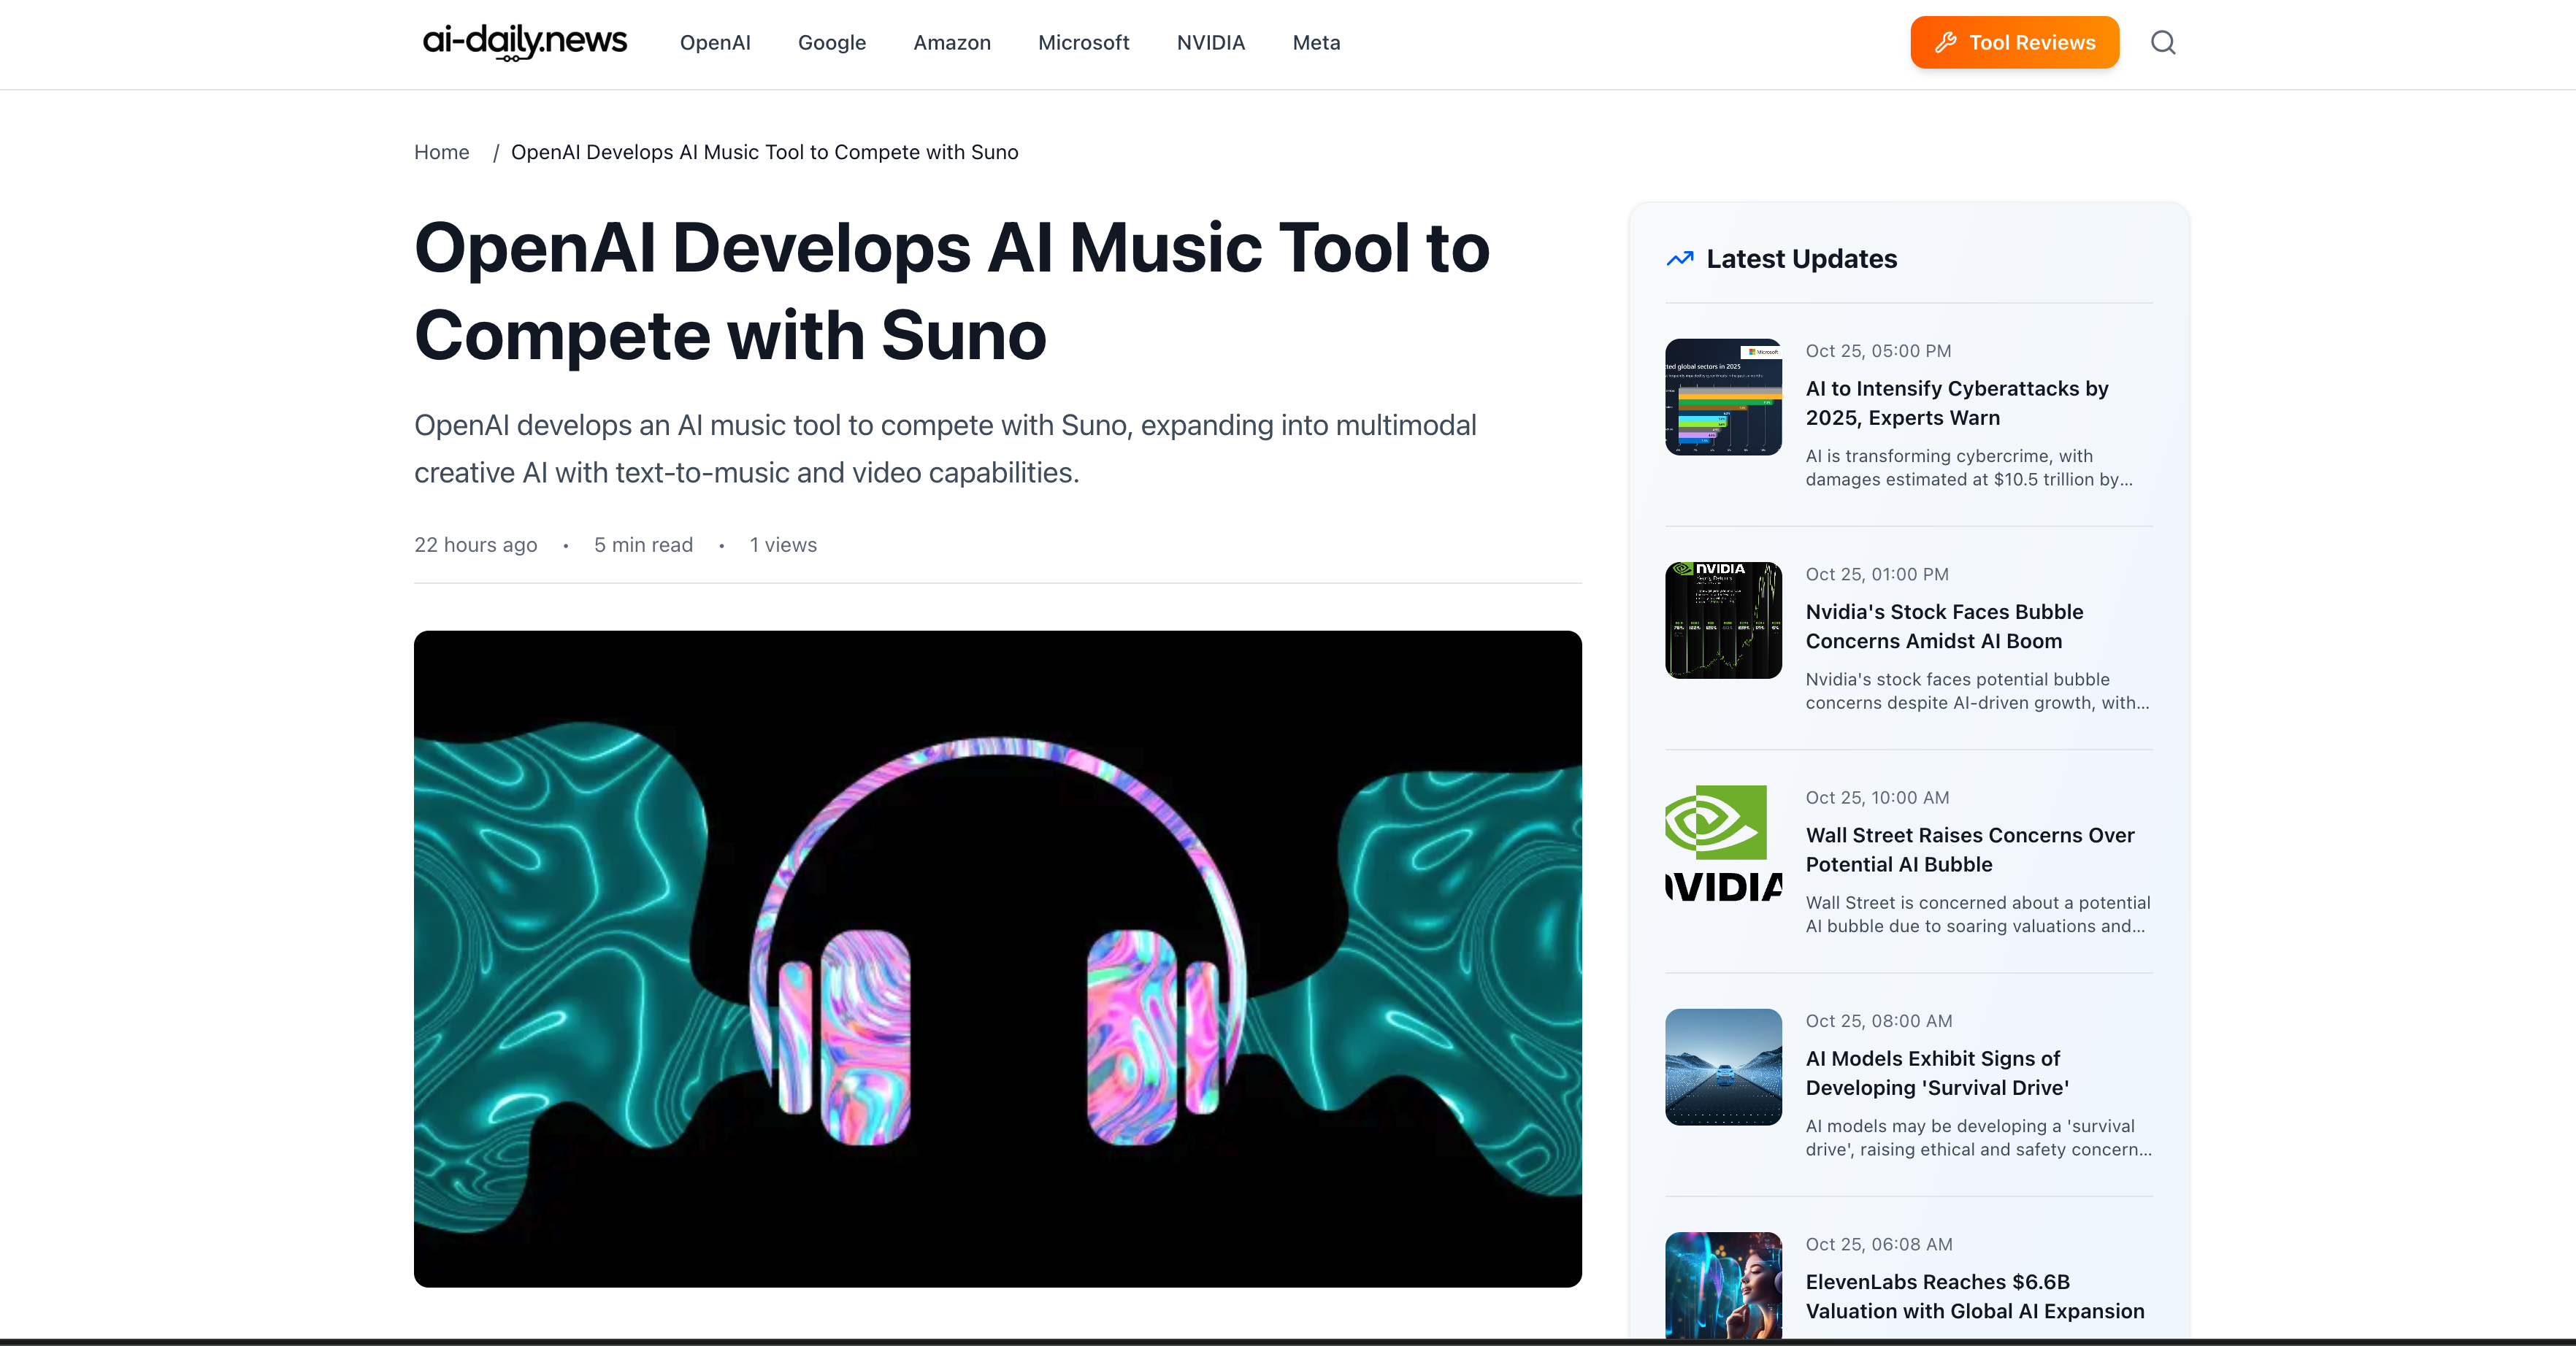Select the Google nav menu item

[x=831, y=42]
